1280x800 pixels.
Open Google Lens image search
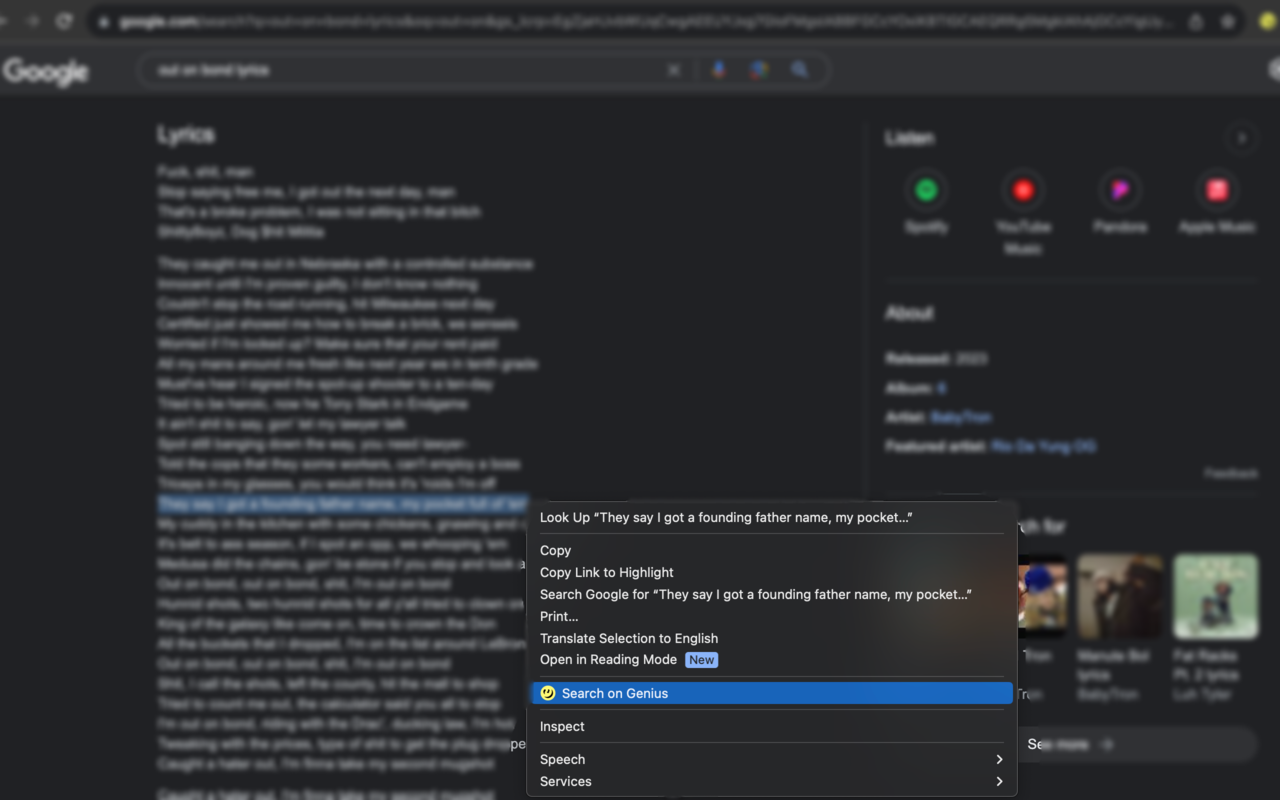coord(759,70)
